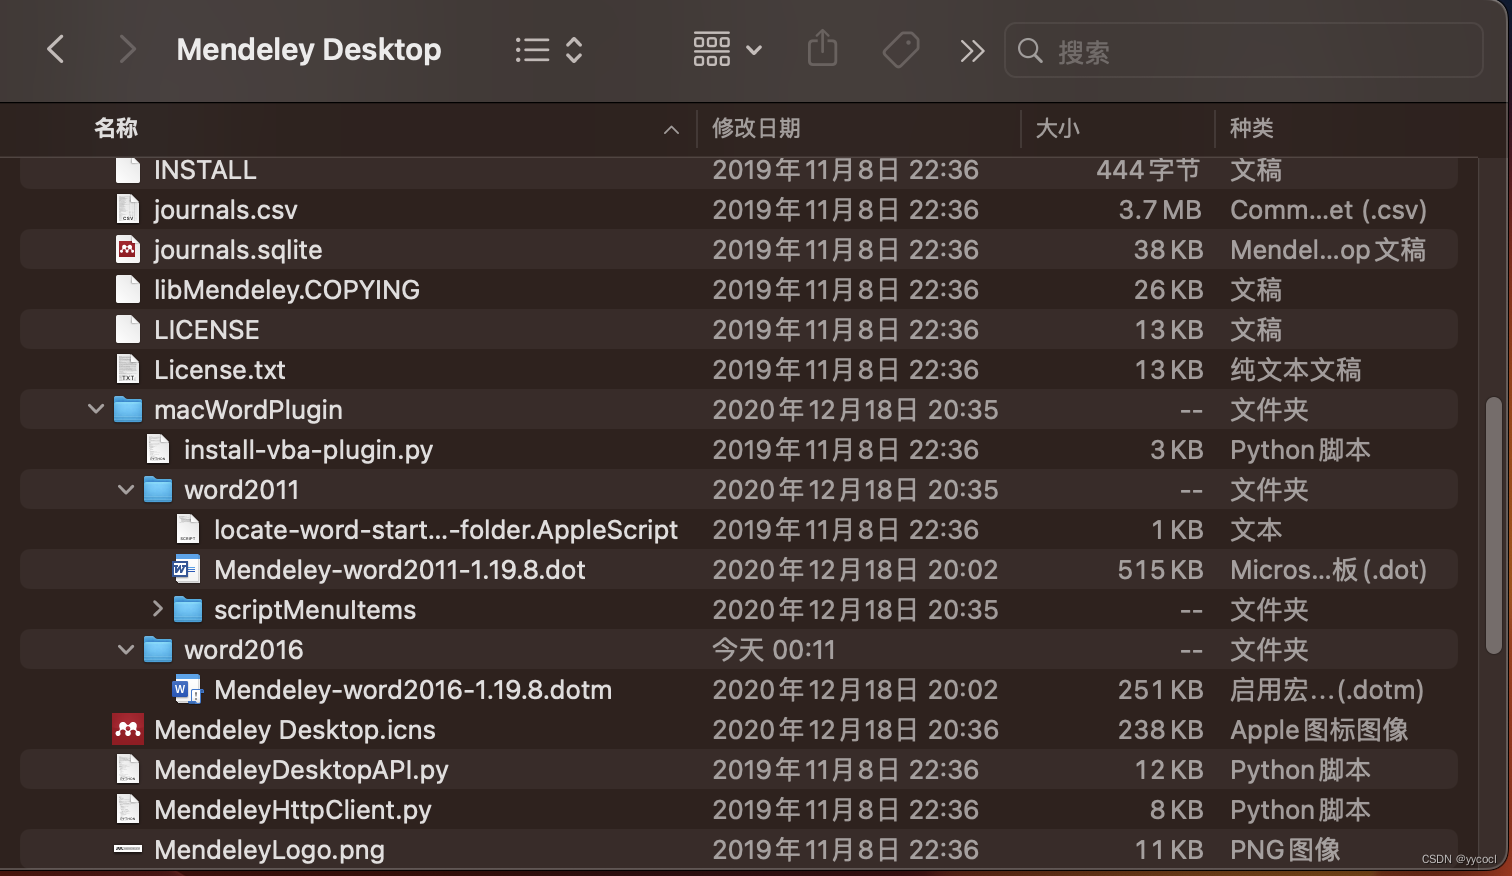Screen dimensions: 1512x876
Task: Select the journals.sqlite file icon
Action: point(128,249)
